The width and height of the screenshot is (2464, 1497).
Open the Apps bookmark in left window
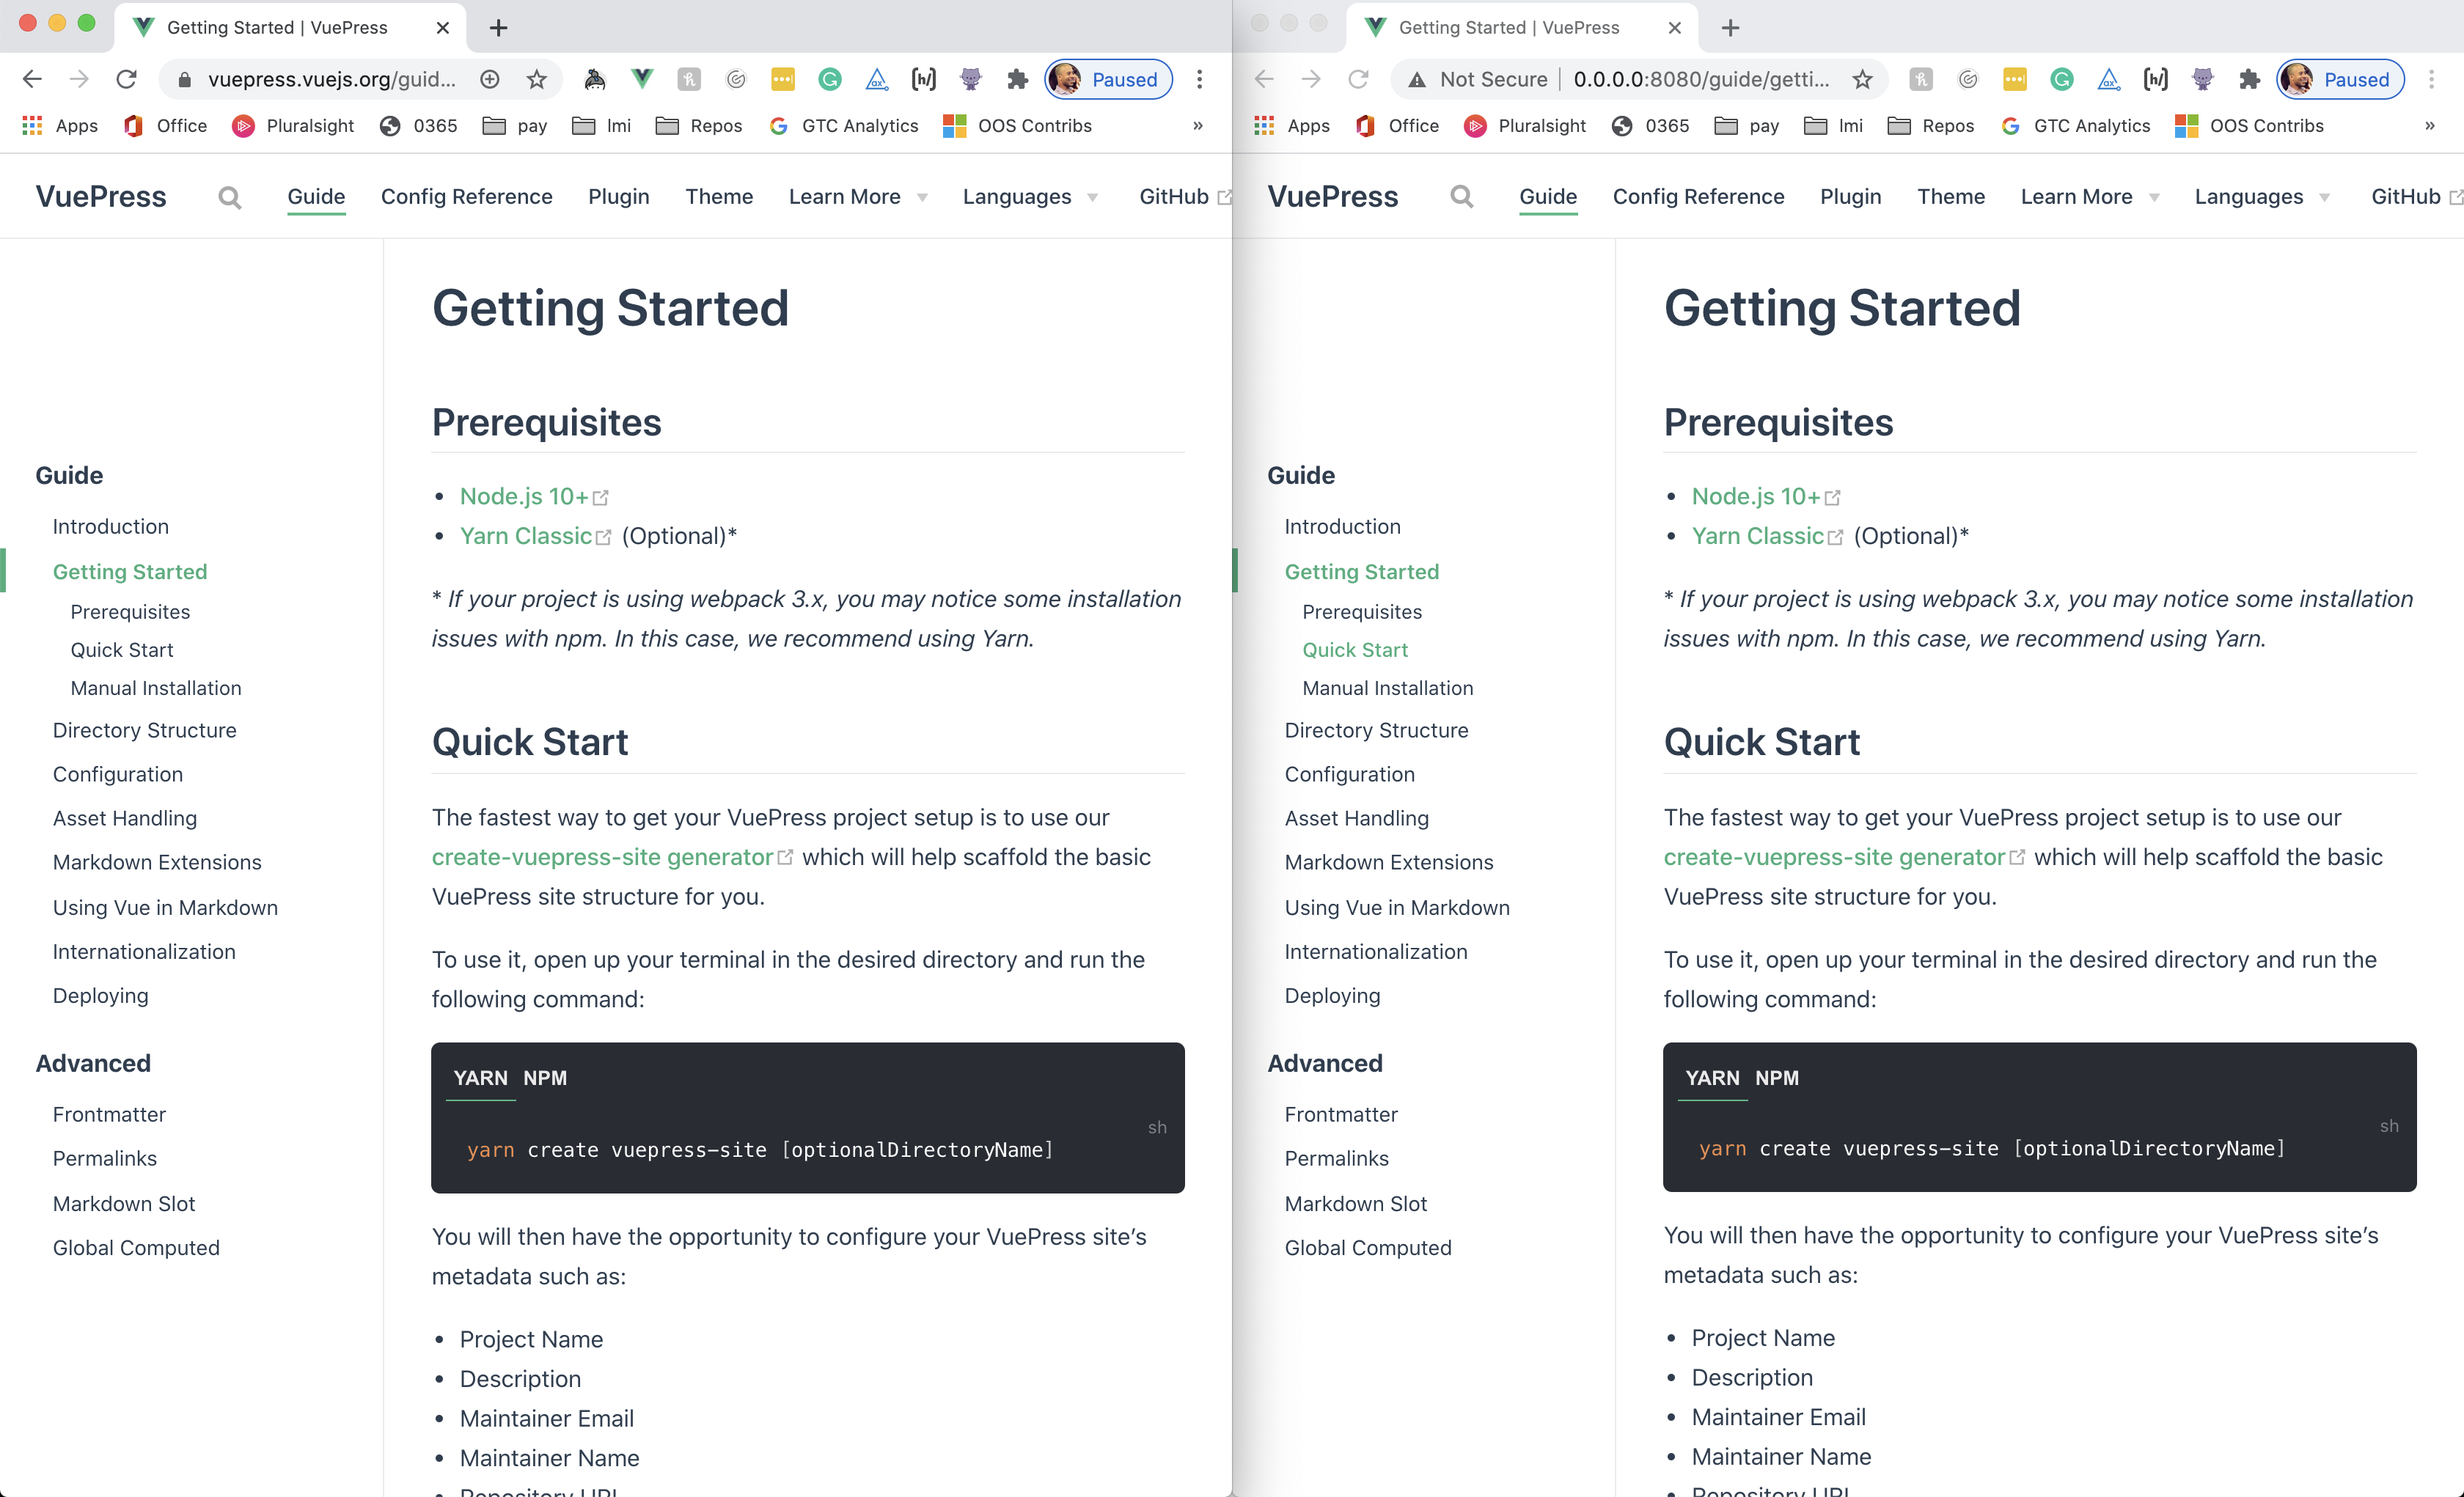60,126
